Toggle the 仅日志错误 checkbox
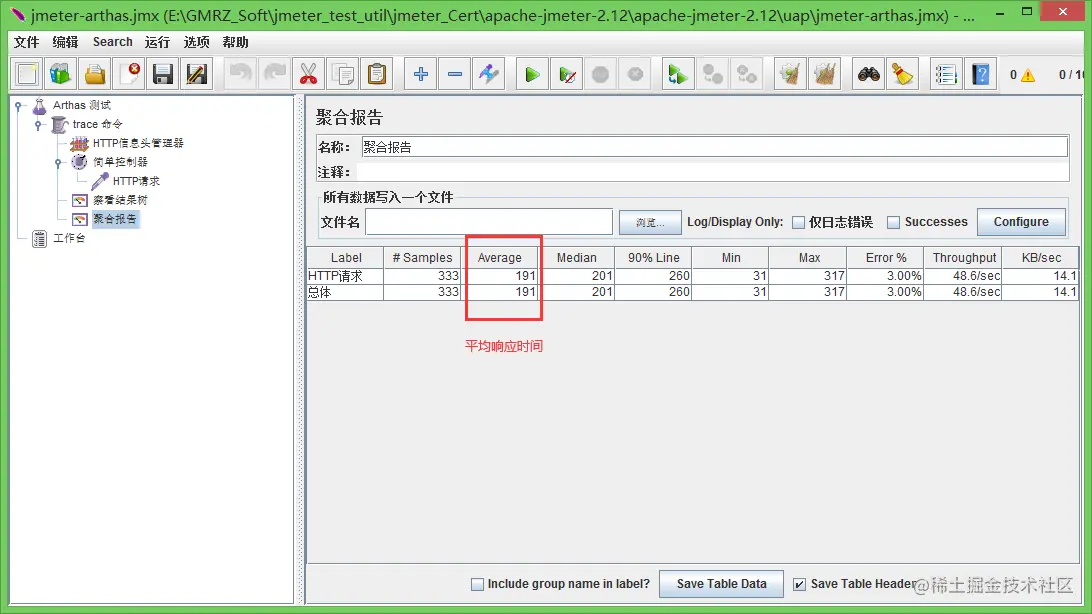This screenshot has height=614, width=1092. pyautogui.click(x=799, y=222)
